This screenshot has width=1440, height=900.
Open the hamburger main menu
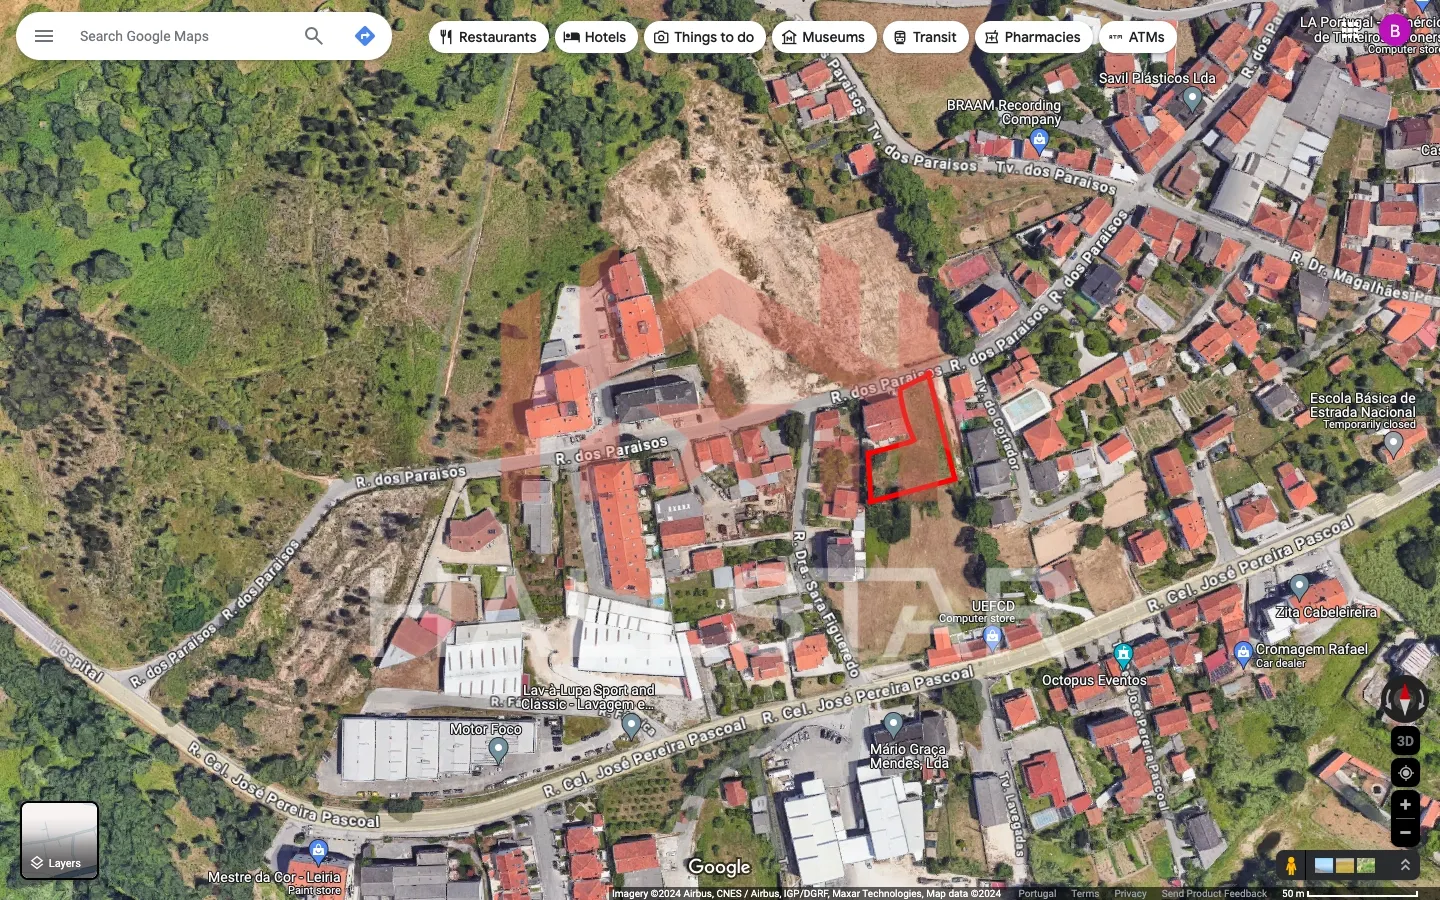point(44,36)
